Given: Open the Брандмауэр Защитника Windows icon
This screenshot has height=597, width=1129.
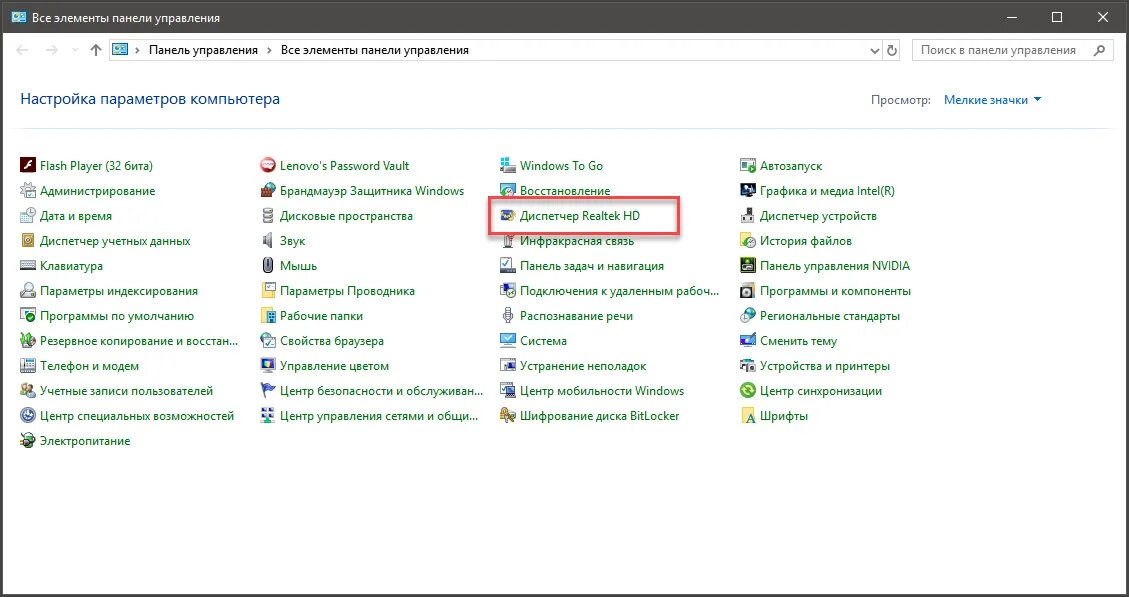Looking at the screenshot, I should (268, 191).
